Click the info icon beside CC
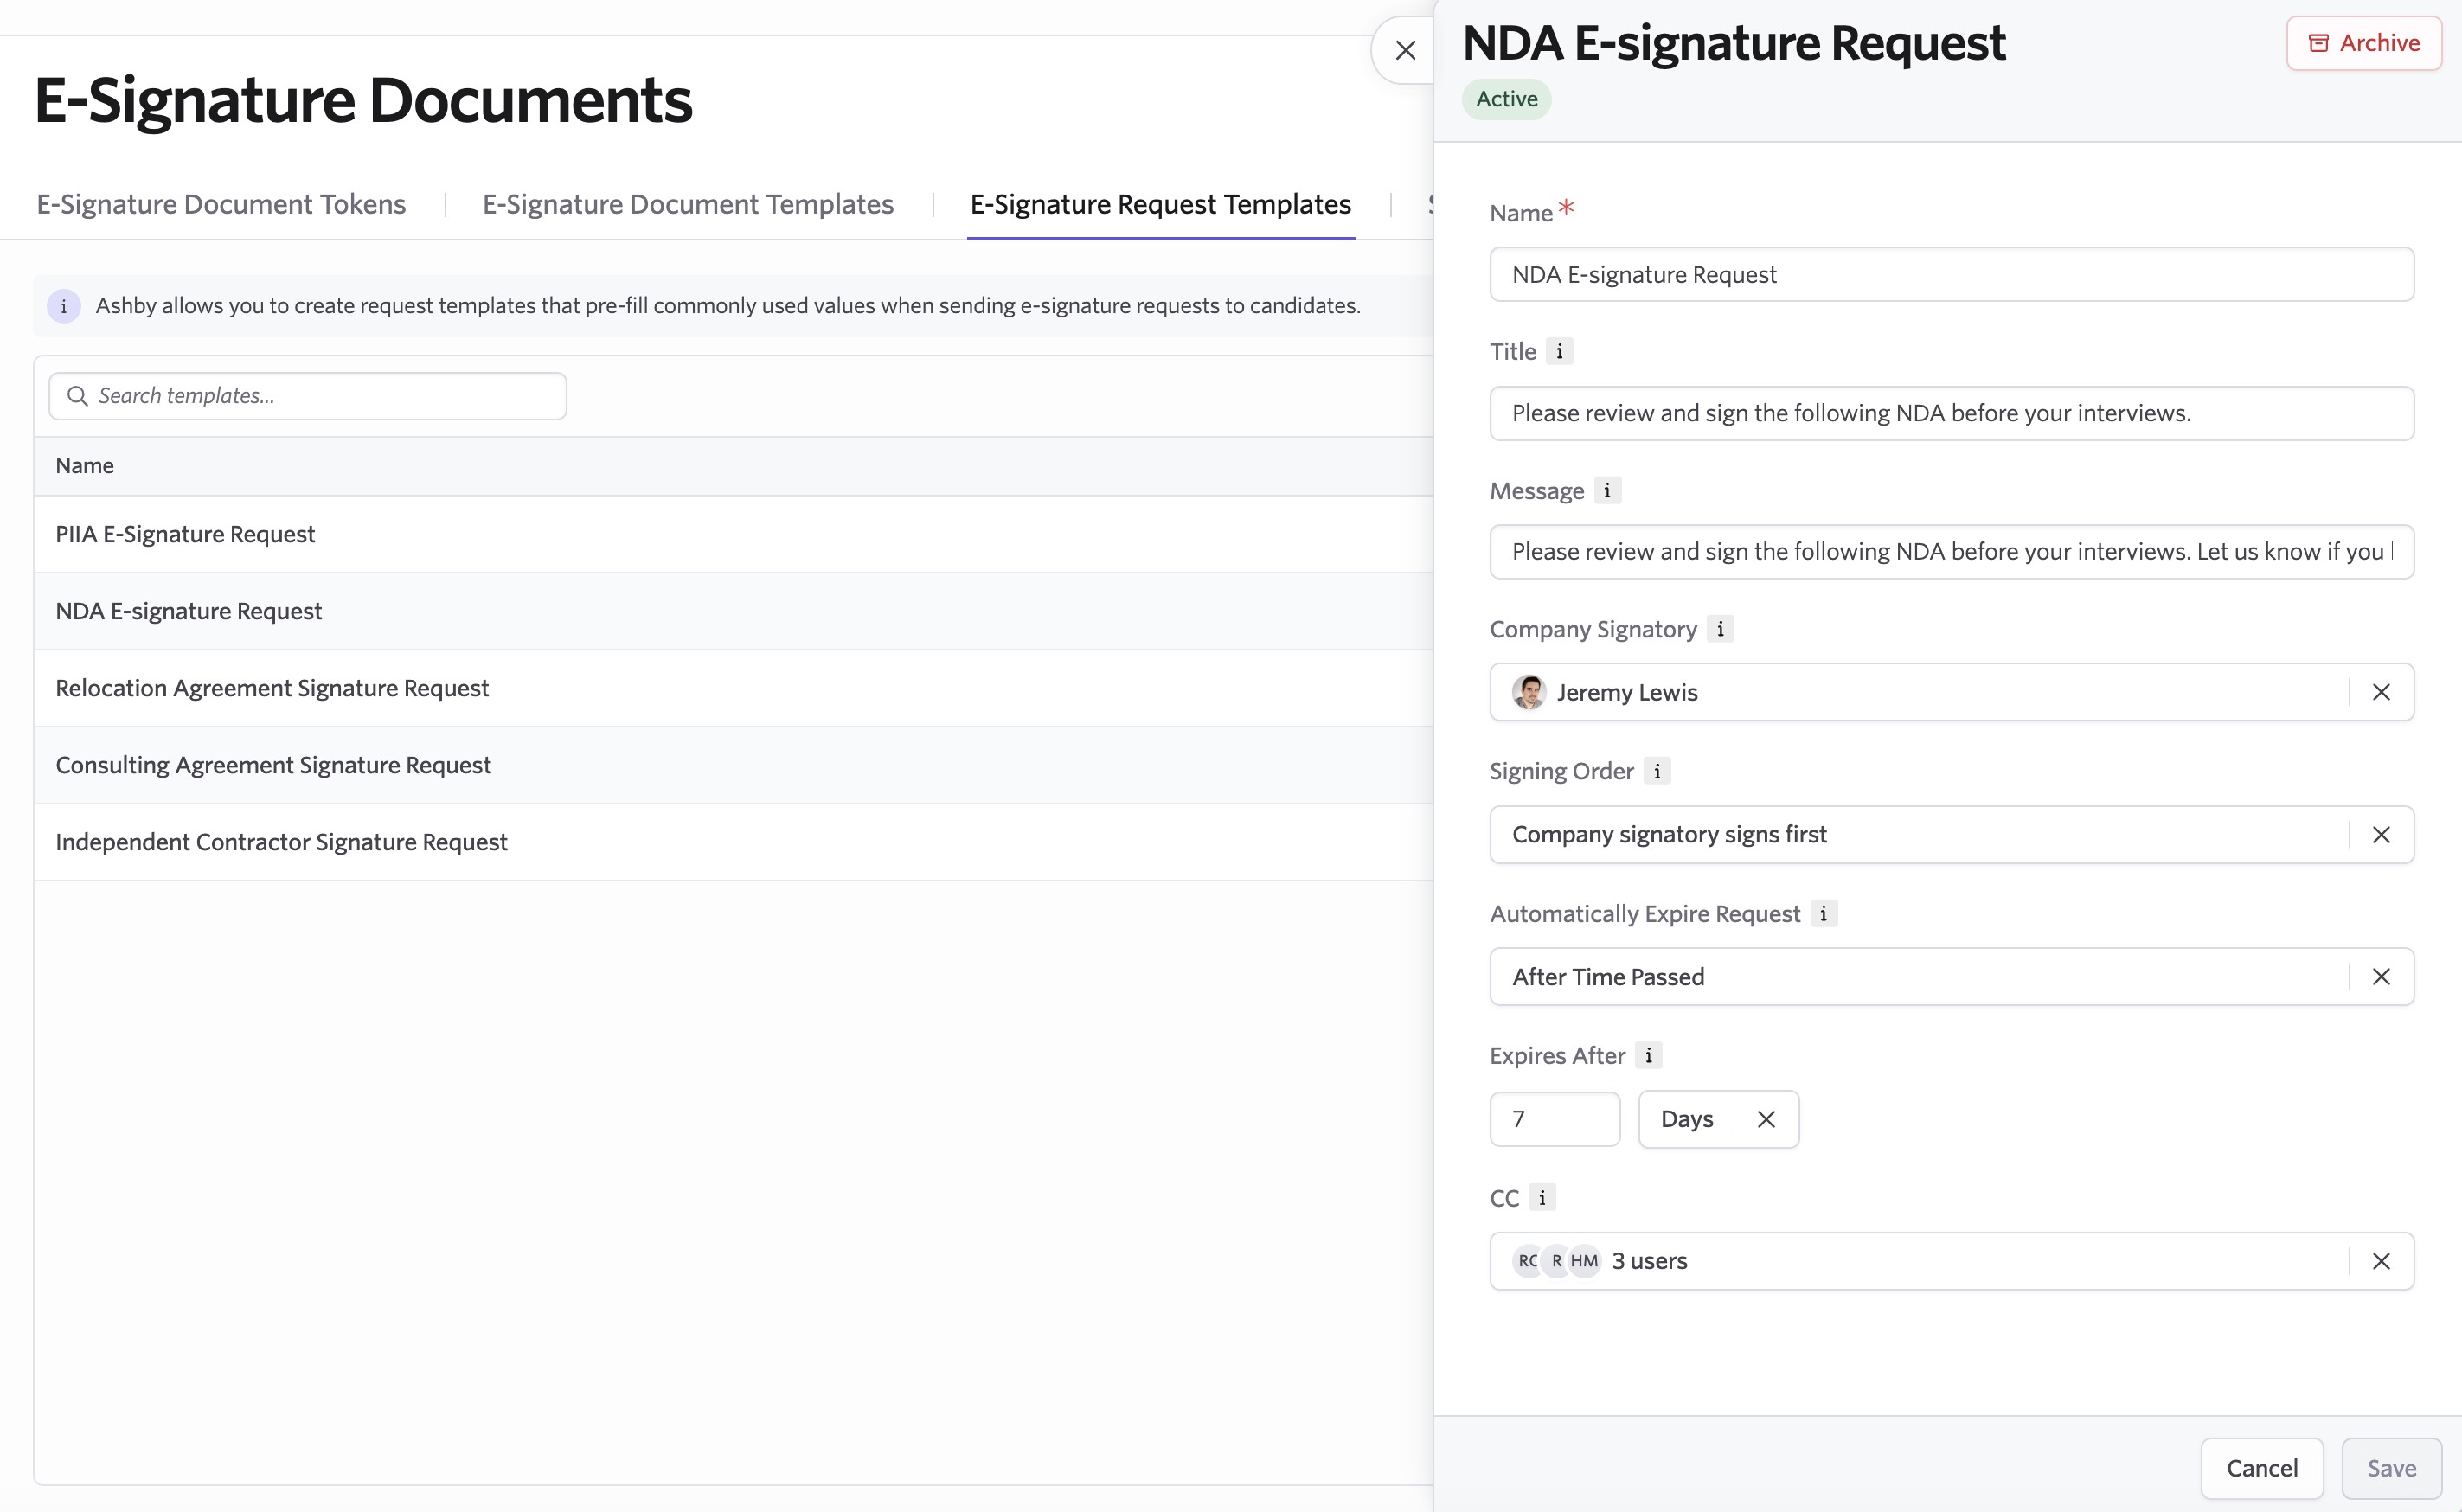This screenshot has width=2462, height=1512. [x=1541, y=1197]
